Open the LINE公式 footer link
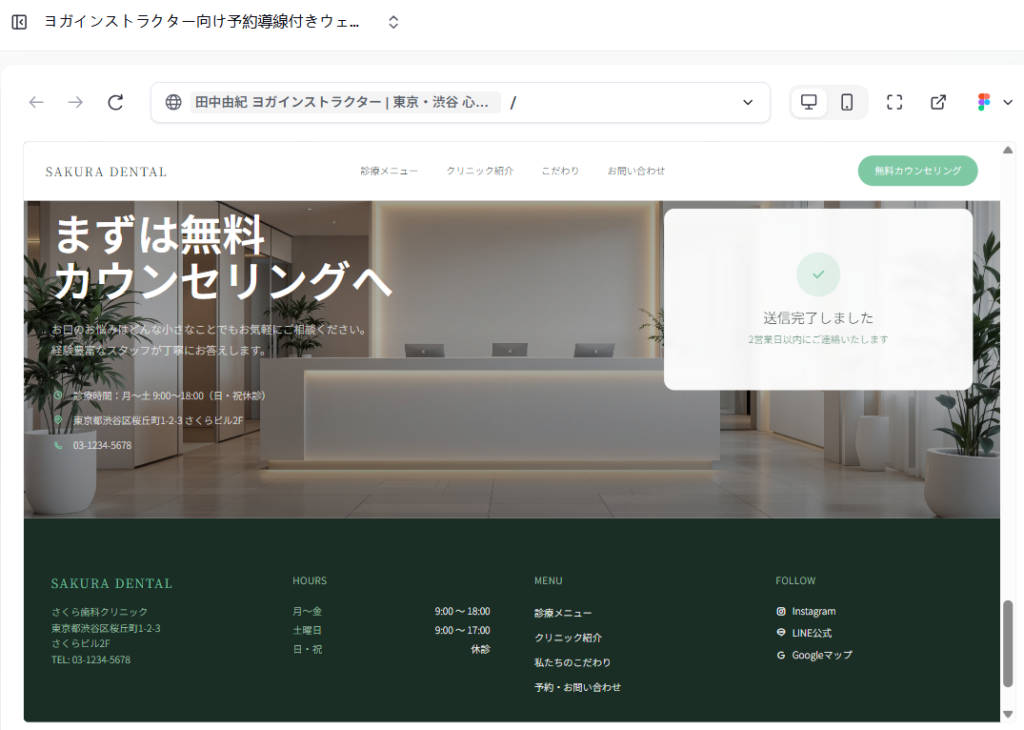 tap(811, 633)
